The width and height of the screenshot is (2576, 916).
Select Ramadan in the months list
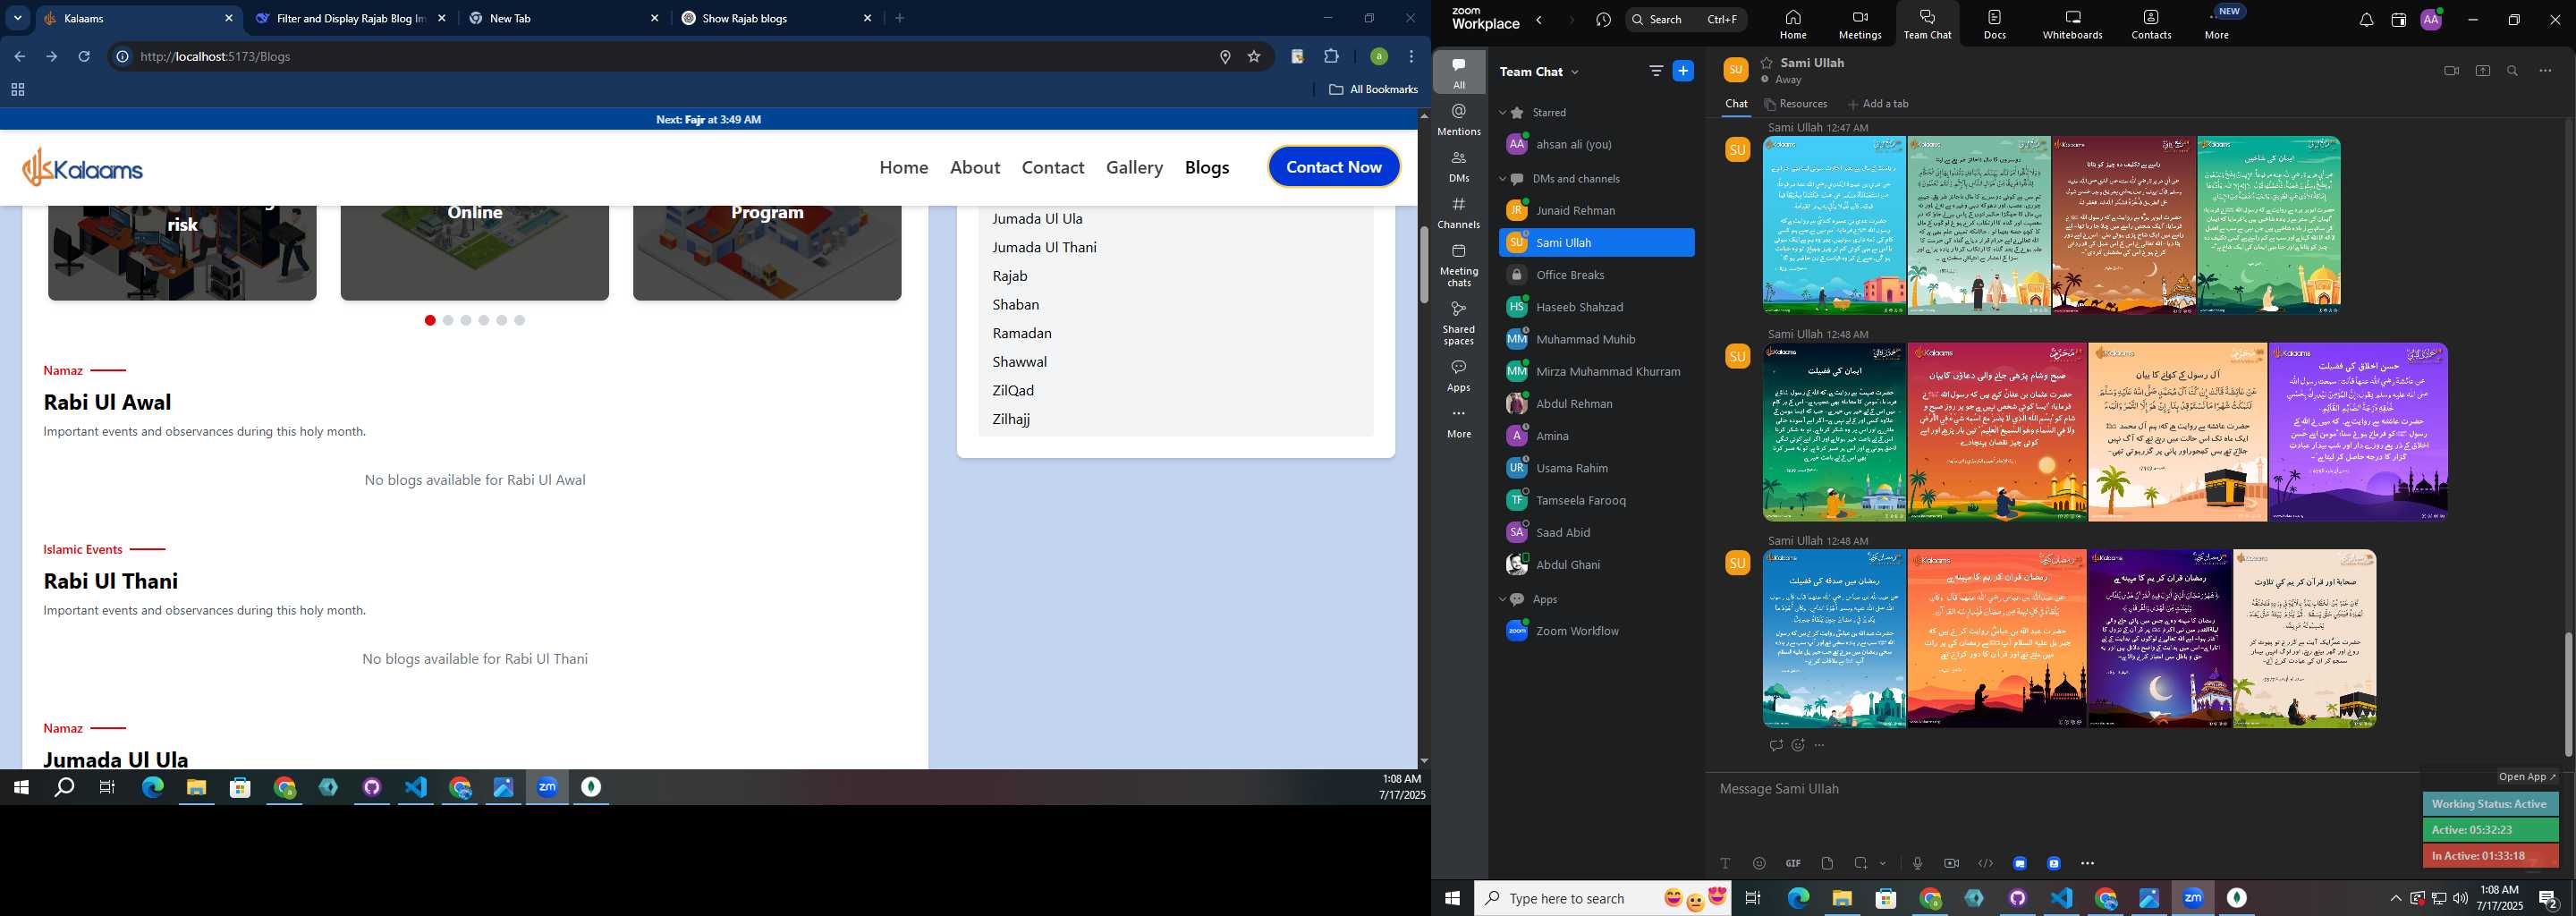click(x=1022, y=333)
